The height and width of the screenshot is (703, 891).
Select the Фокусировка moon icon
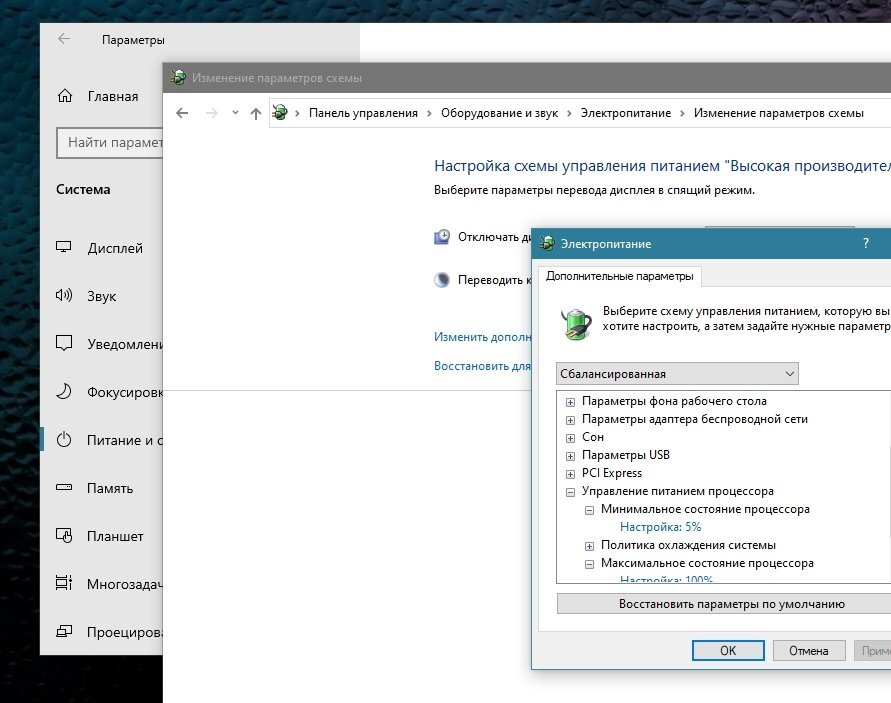pyautogui.click(x=65, y=392)
